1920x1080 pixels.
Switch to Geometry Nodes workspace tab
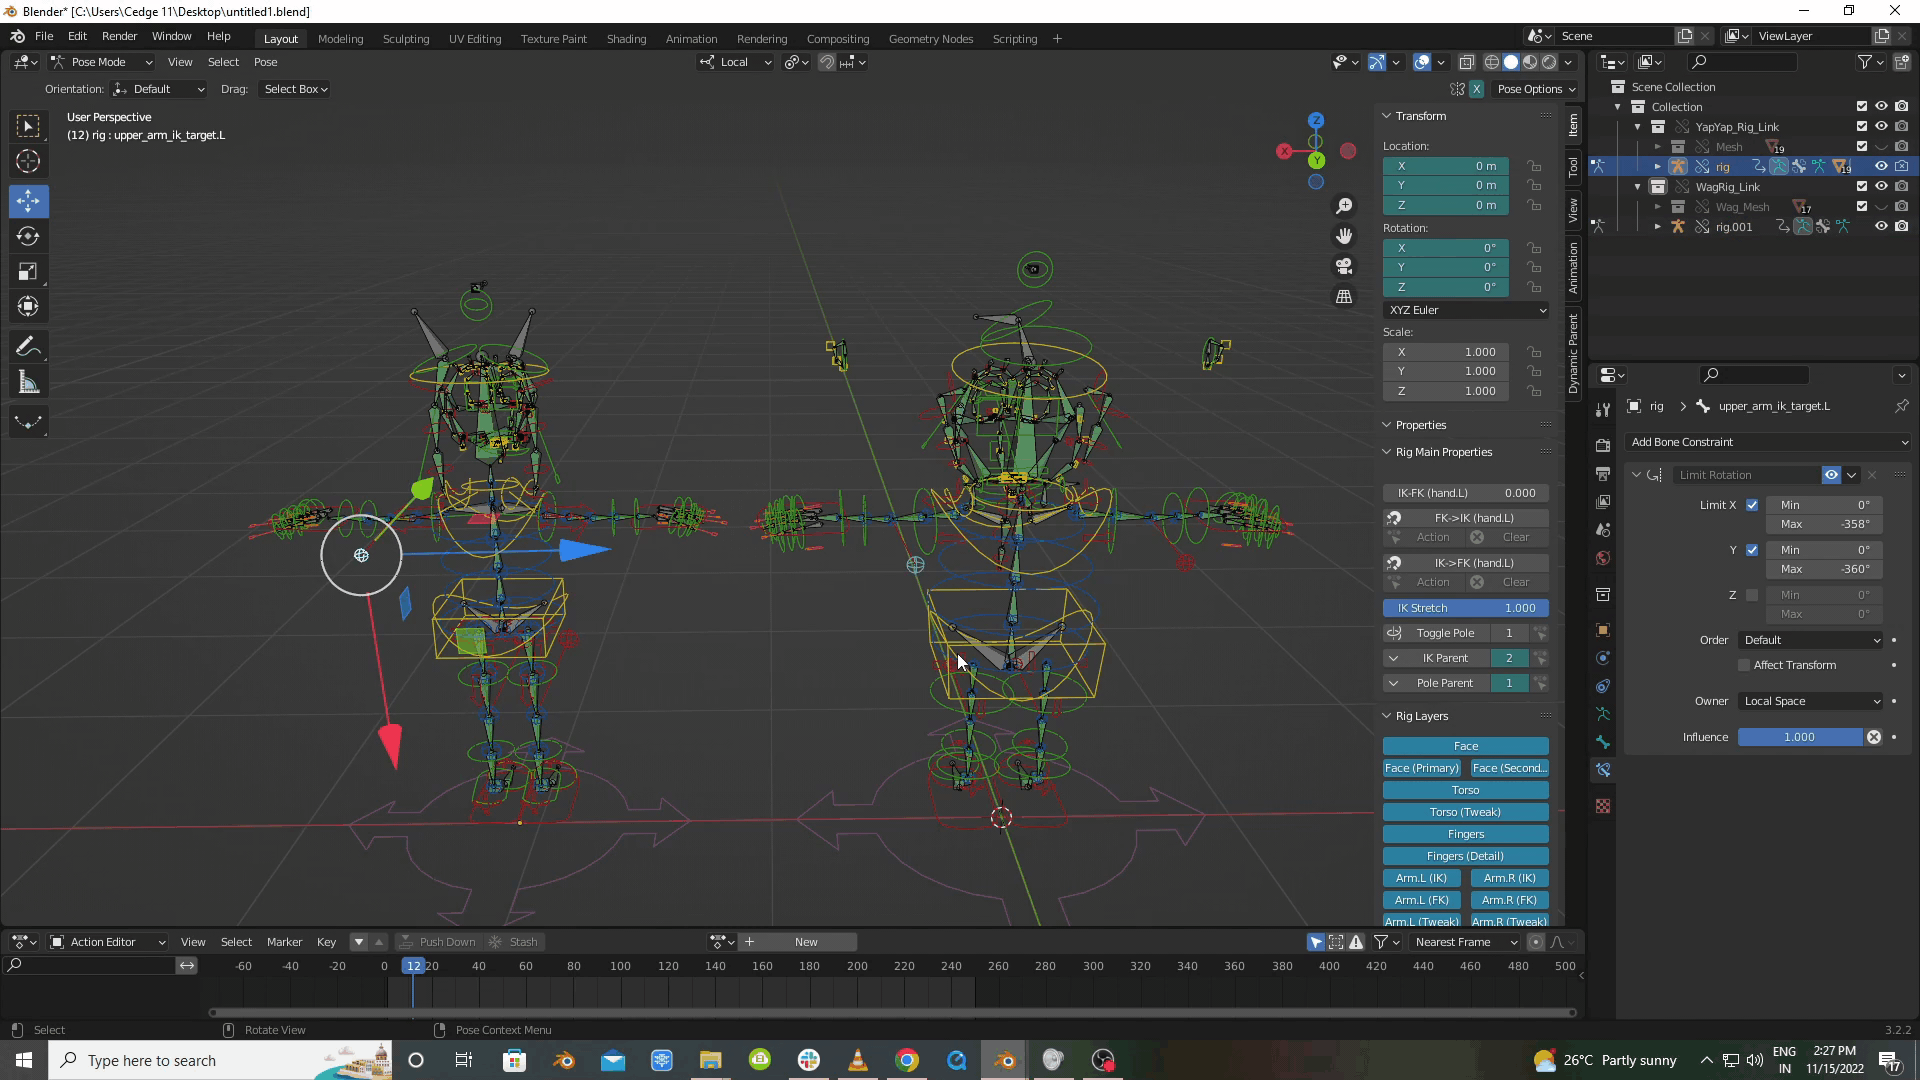(931, 39)
